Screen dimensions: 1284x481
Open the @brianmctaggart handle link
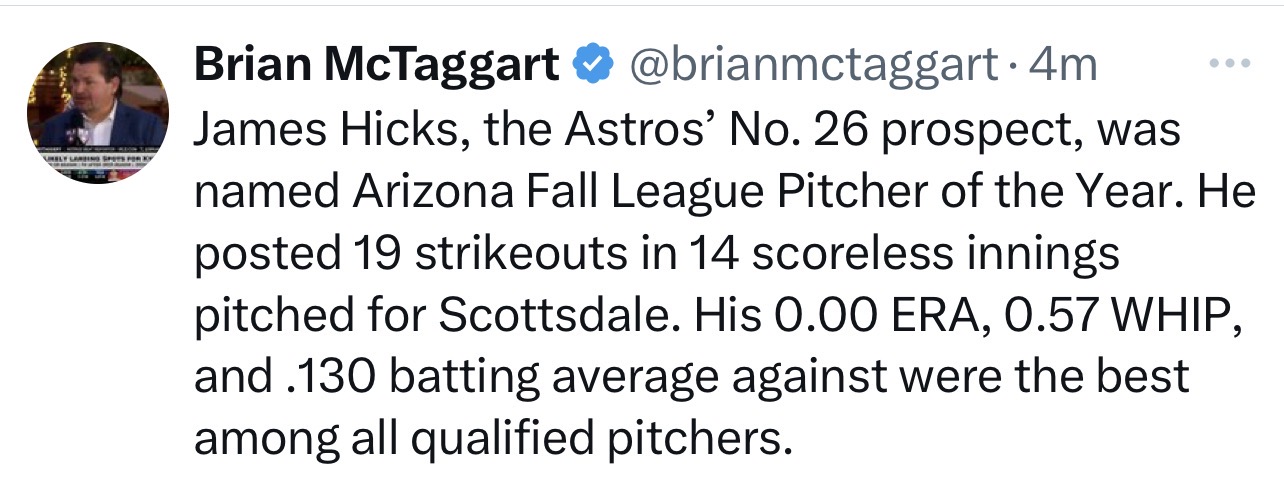(x=812, y=65)
